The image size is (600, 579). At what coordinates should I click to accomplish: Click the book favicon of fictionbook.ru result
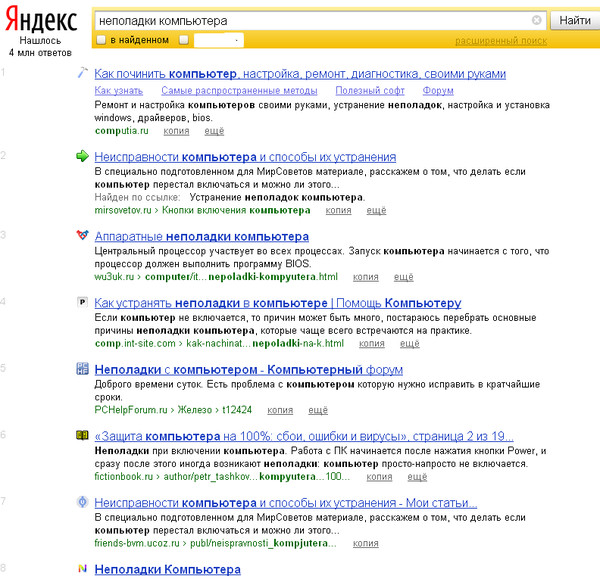click(82, 435)
